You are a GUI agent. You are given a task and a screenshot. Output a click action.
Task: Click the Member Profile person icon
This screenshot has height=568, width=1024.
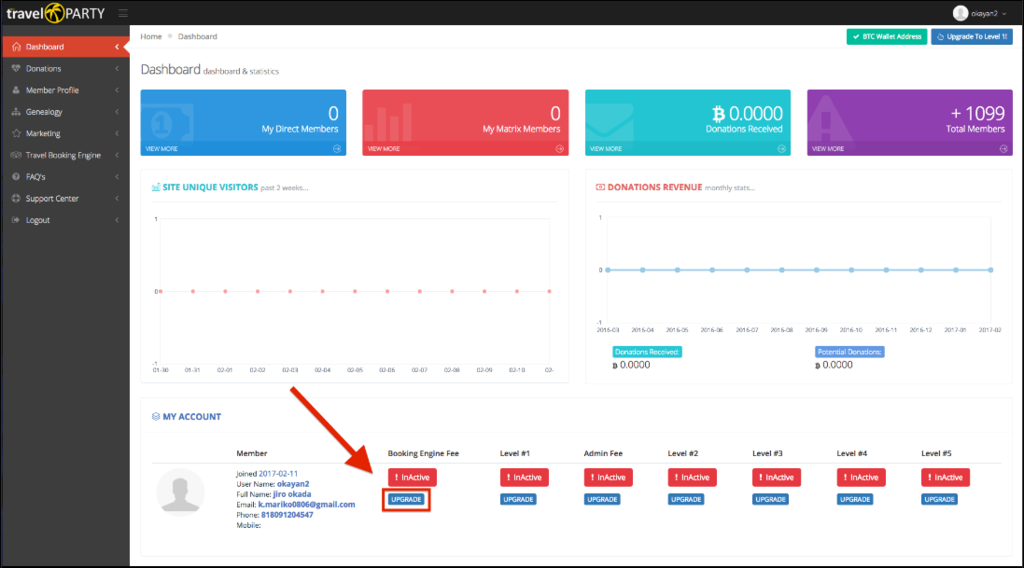(16, 90)
